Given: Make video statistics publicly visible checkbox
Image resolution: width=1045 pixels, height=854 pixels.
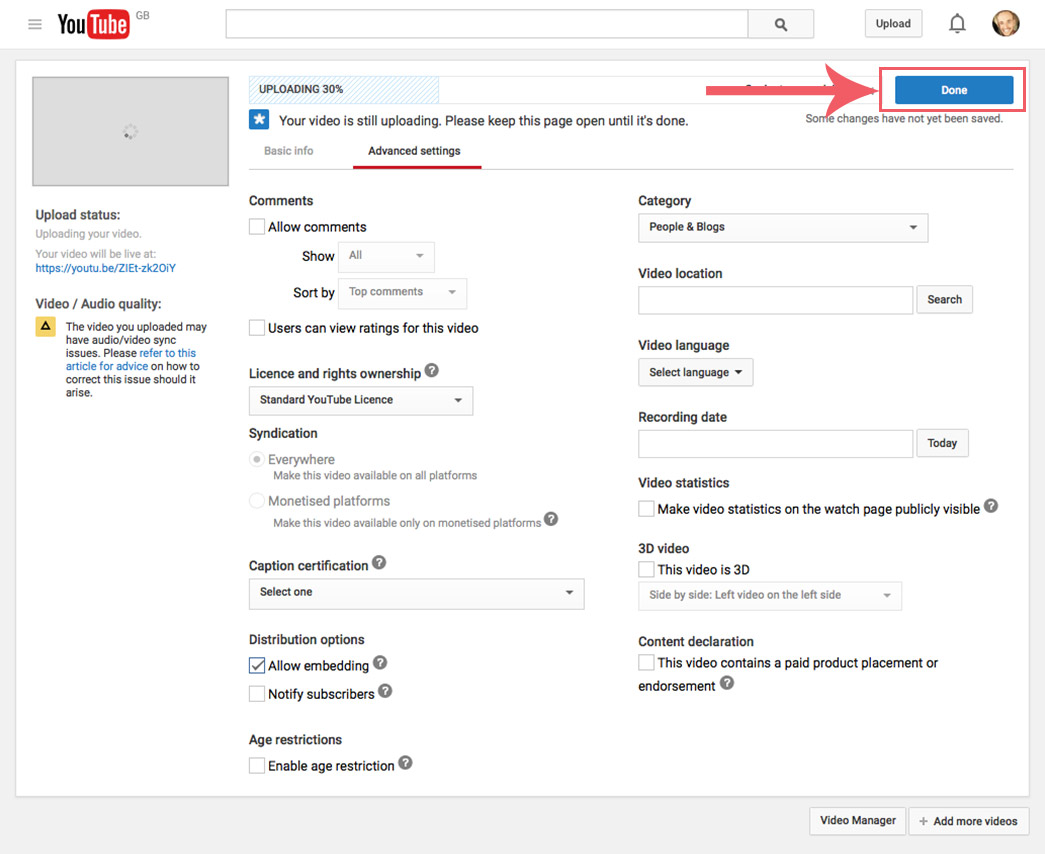Looking at the screenshot, I should pos(646,509).
